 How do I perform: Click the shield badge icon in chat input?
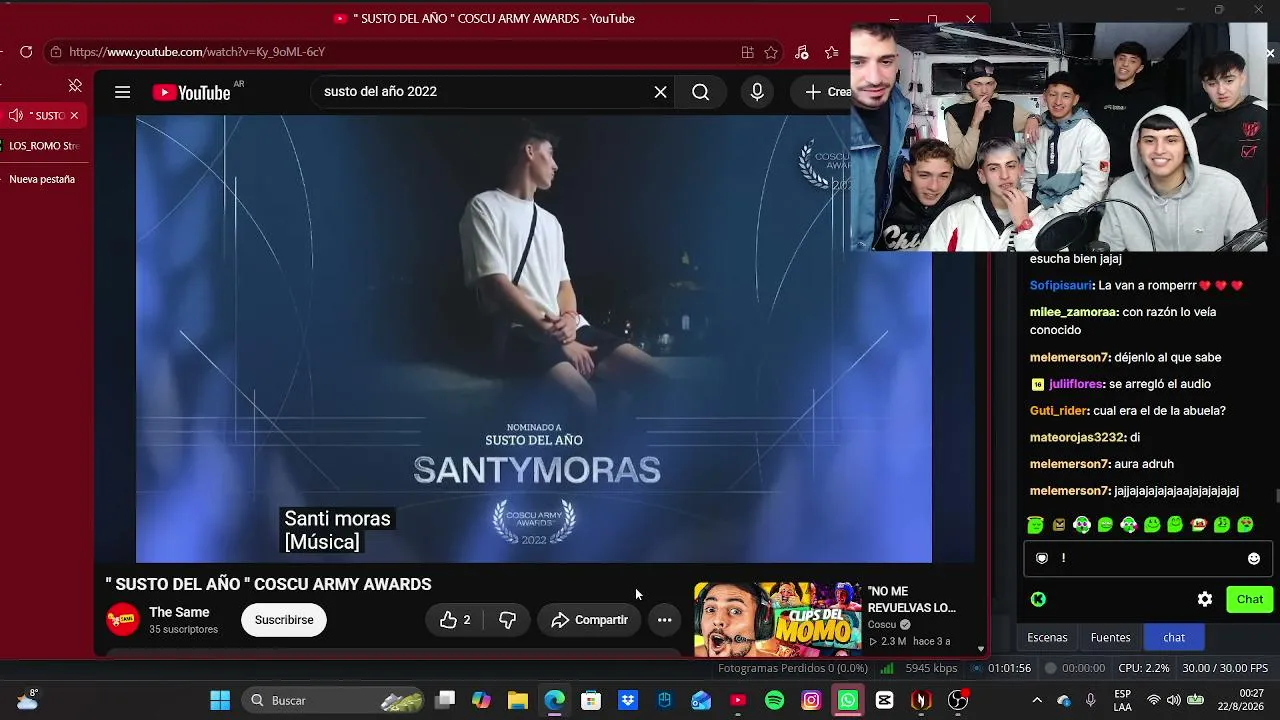(x=1042, y=558)
